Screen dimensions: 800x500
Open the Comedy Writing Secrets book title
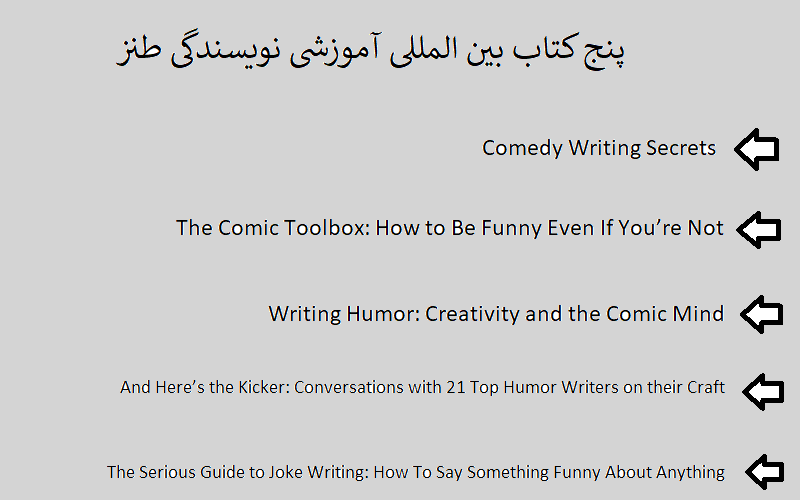599,148
